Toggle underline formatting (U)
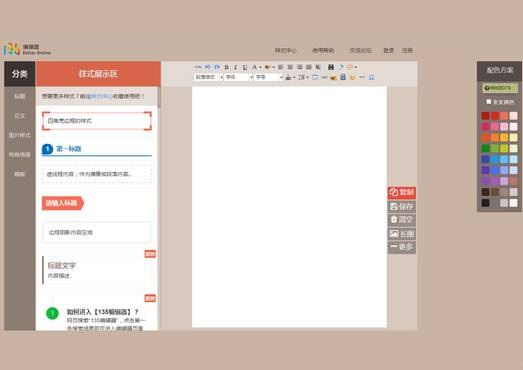 pos(245,67)
